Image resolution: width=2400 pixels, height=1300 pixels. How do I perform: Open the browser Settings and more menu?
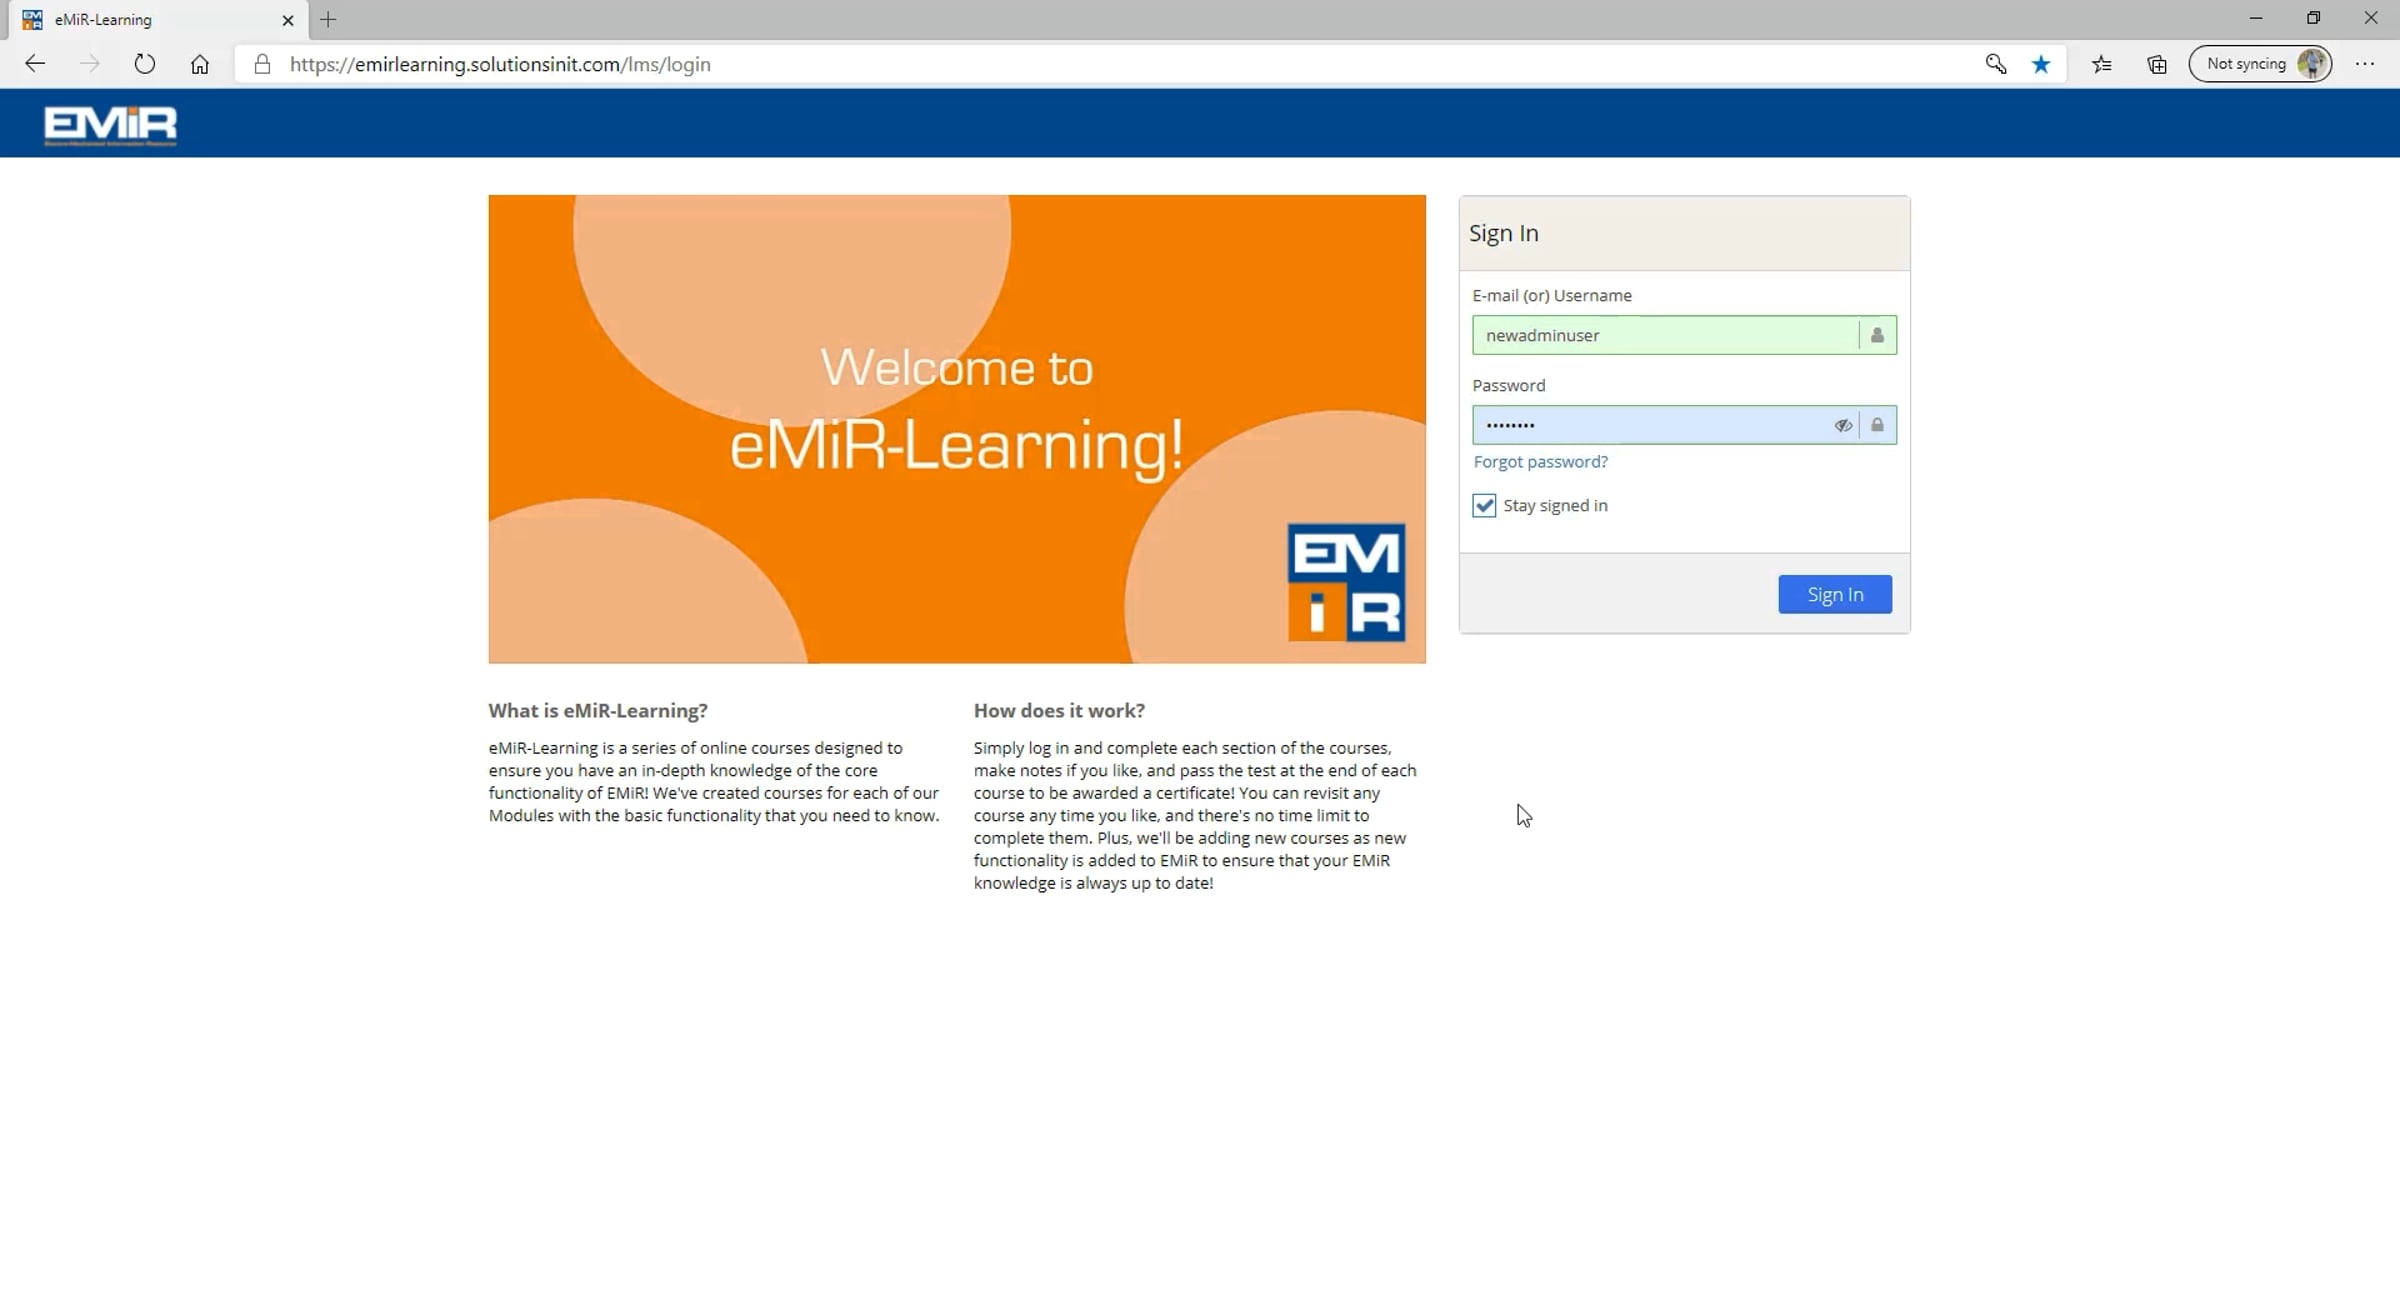2365,64
